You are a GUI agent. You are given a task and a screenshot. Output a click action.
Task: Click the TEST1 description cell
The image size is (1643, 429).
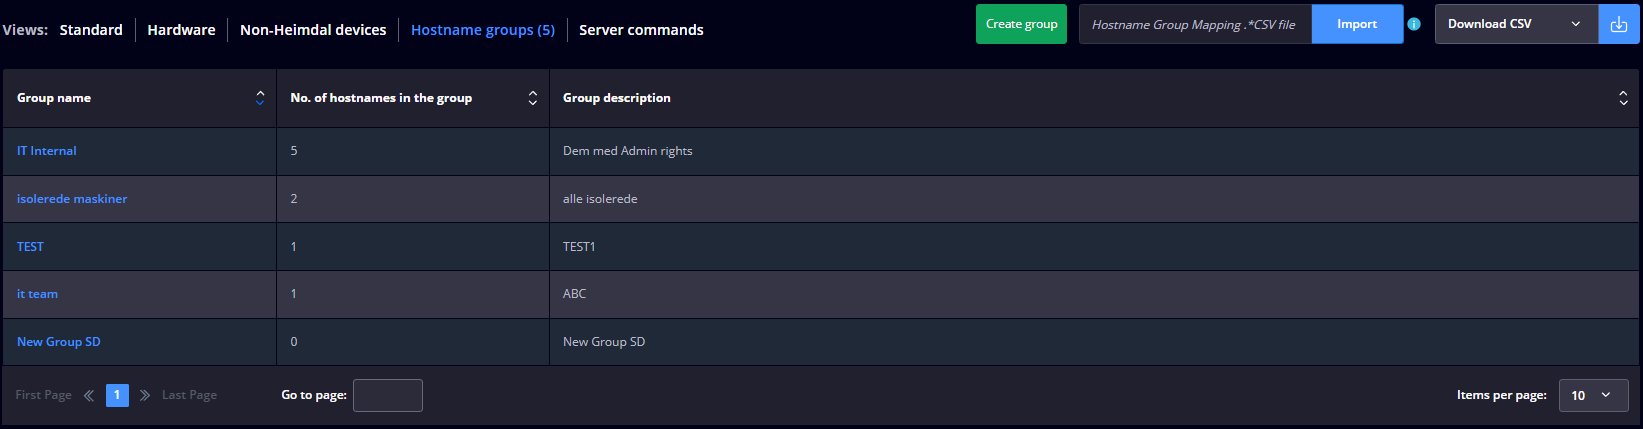[x=579, y=247]
